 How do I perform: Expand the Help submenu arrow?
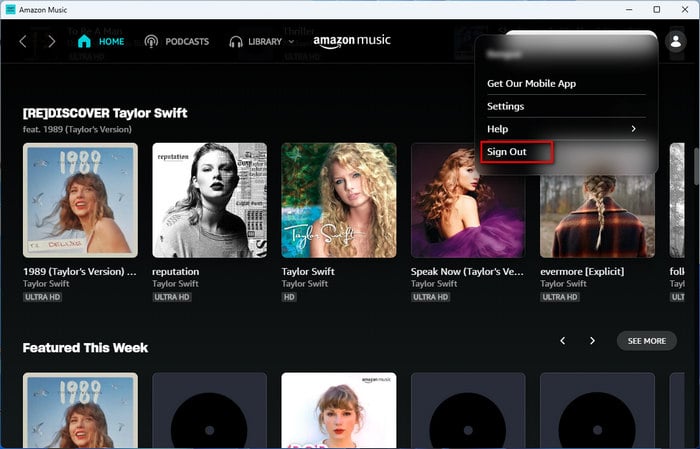tap(633, 129)
